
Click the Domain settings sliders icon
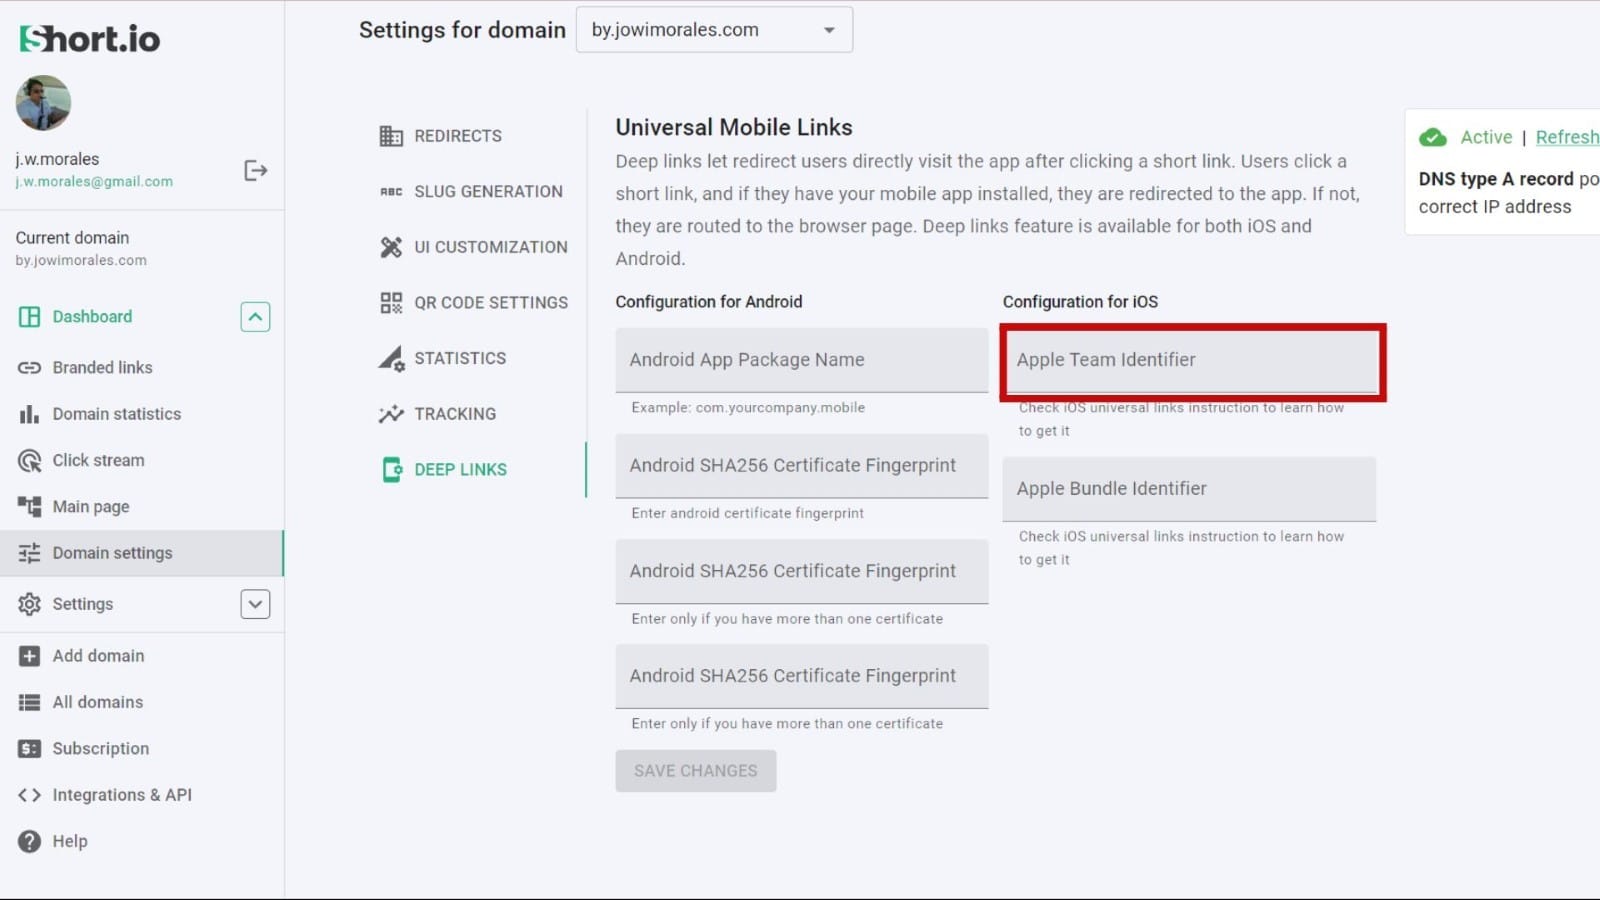30,553
